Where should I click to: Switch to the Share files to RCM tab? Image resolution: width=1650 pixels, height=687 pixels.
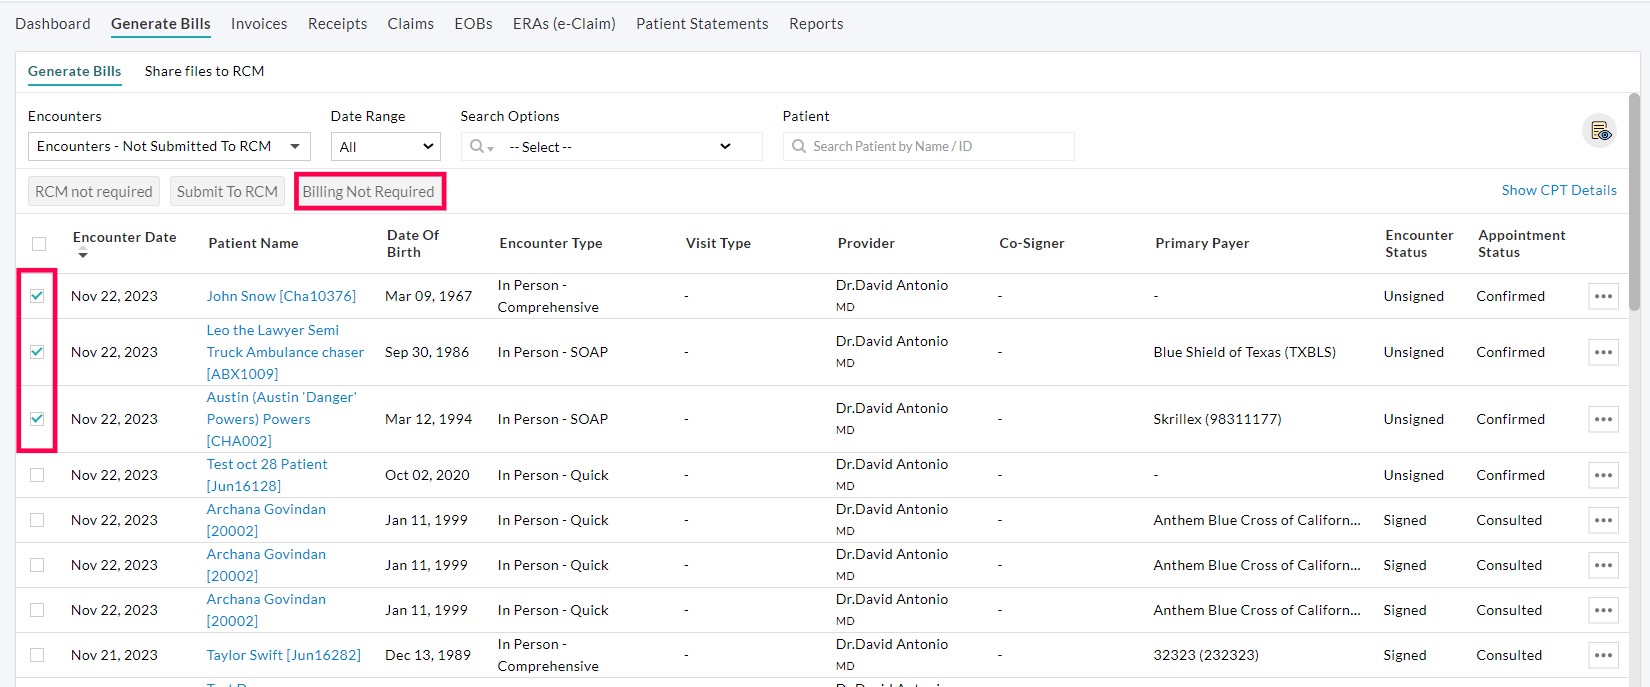tap(204, 71)
